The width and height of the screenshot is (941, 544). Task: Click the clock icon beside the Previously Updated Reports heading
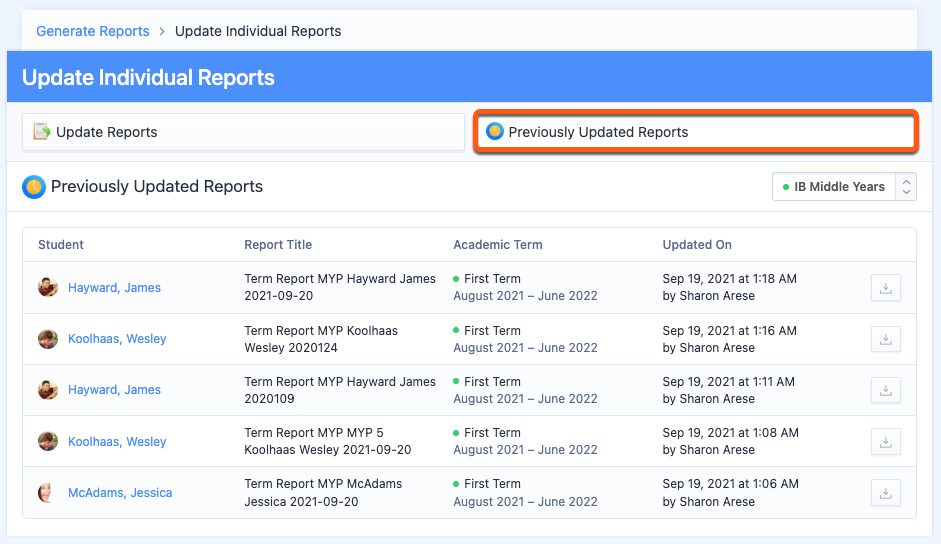(x=34, y=186)
